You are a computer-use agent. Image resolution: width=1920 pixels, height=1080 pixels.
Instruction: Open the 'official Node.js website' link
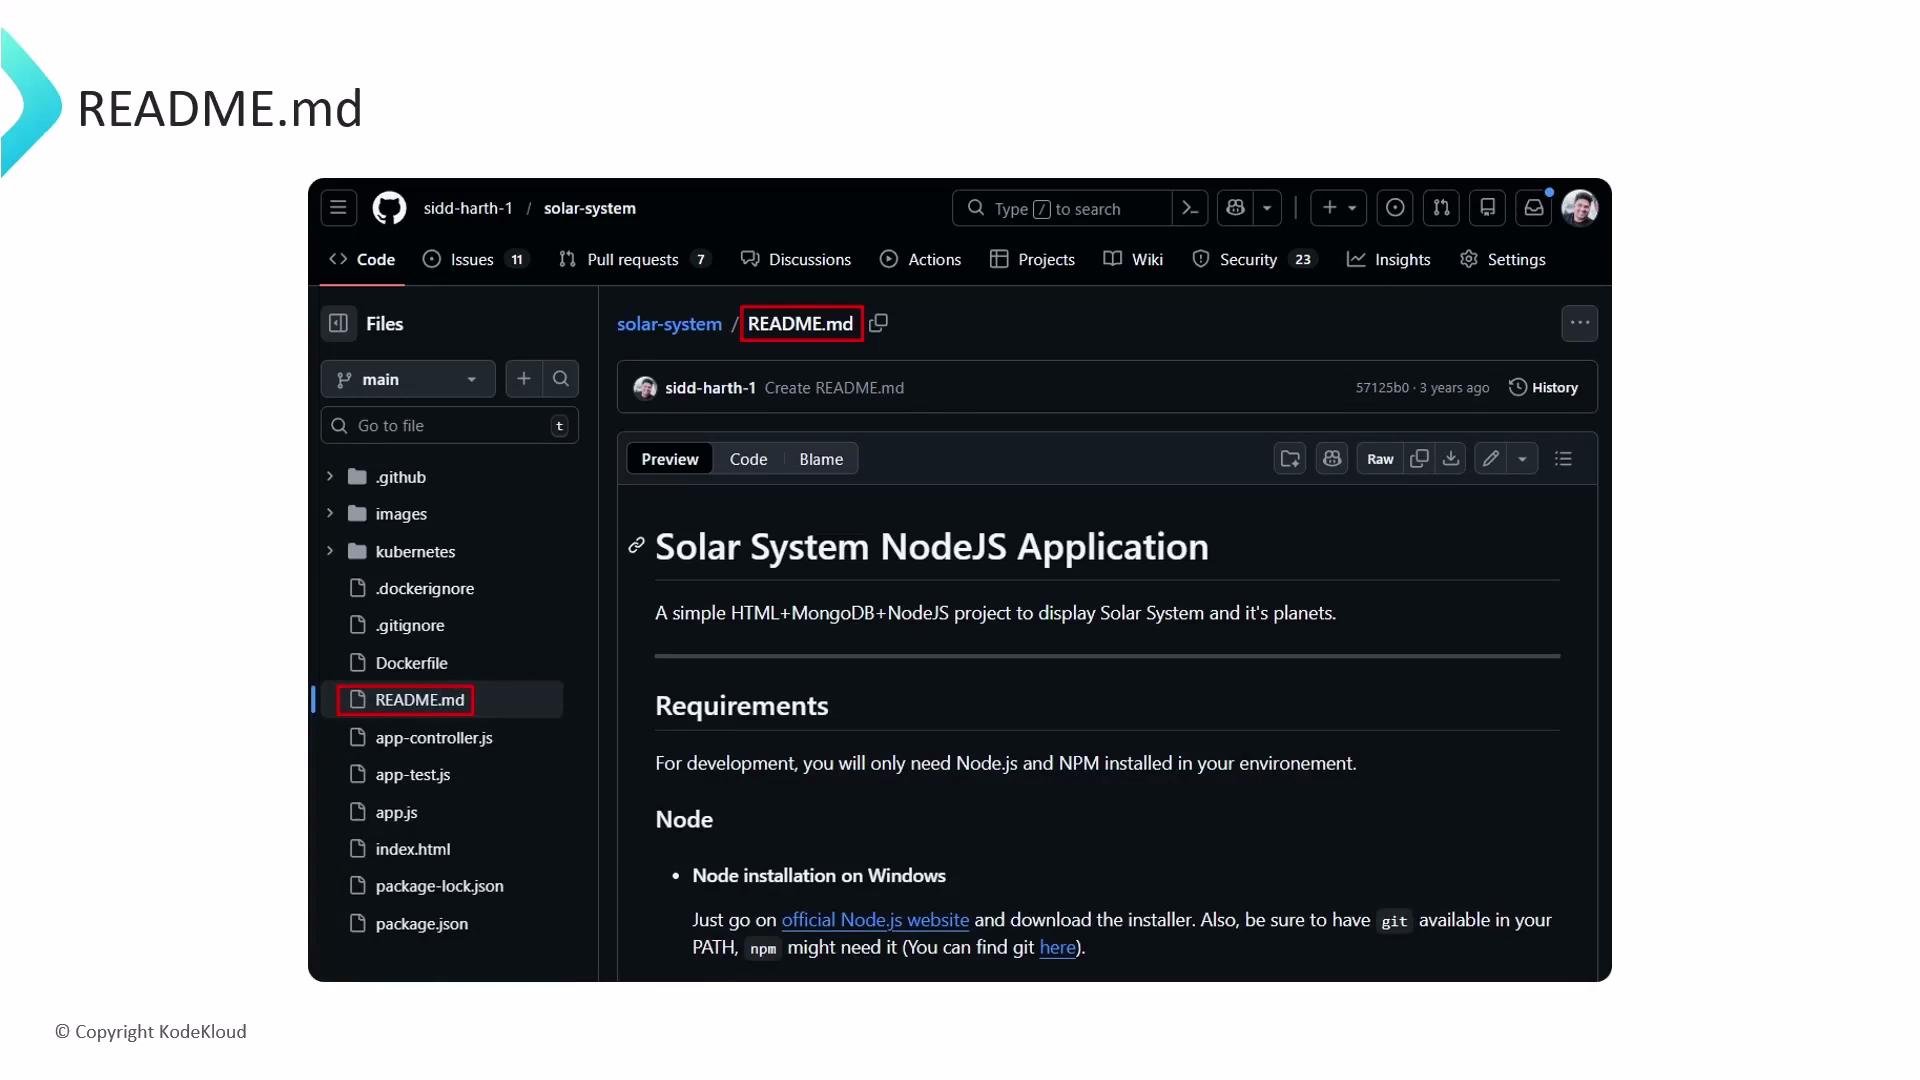coord(875,920)
